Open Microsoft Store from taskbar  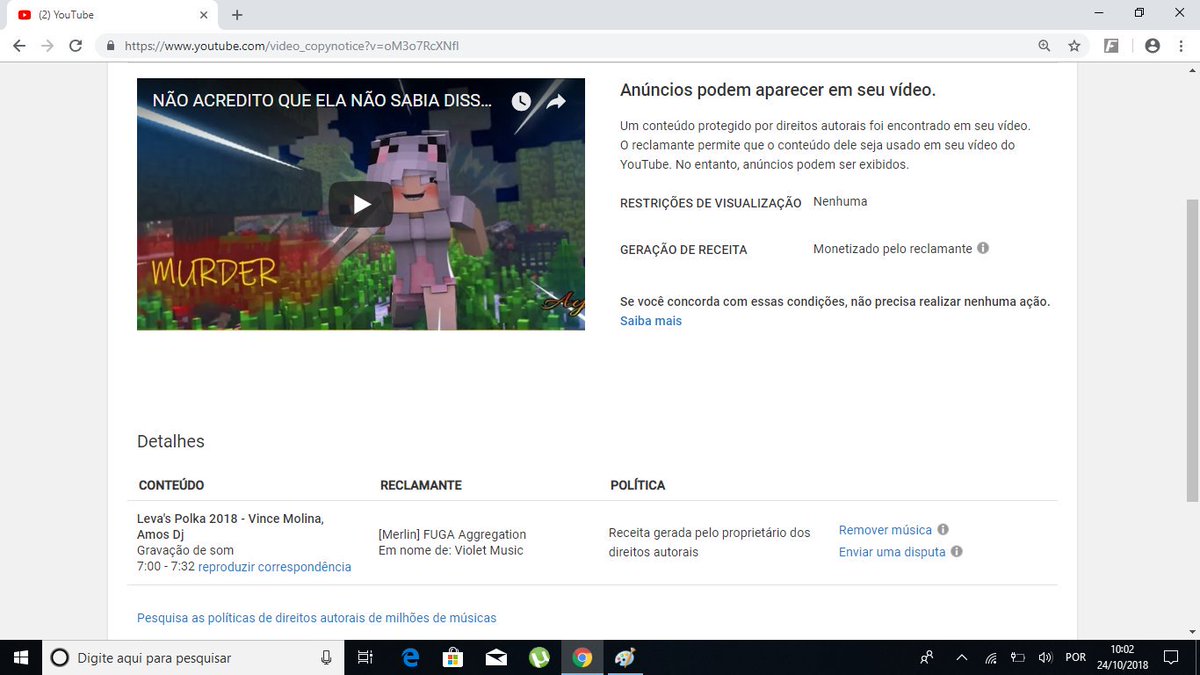click(452, 657)
